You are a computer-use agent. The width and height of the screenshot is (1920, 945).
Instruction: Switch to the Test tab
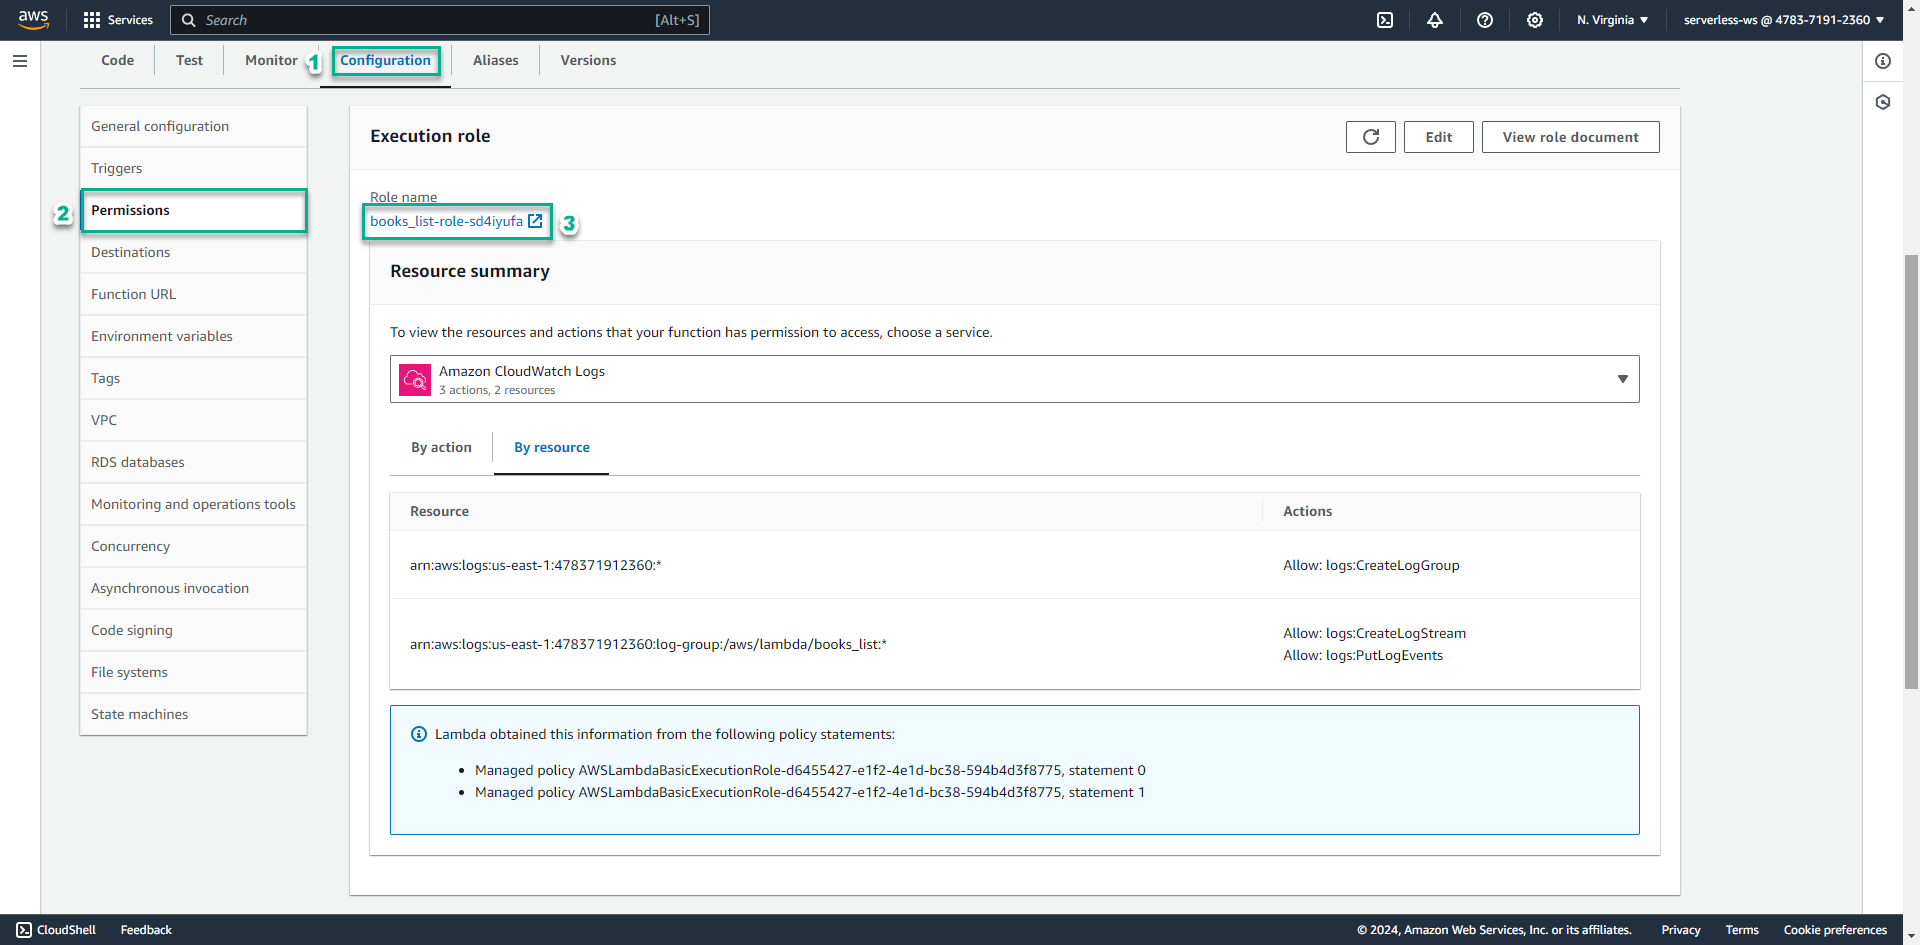point(189,60)
